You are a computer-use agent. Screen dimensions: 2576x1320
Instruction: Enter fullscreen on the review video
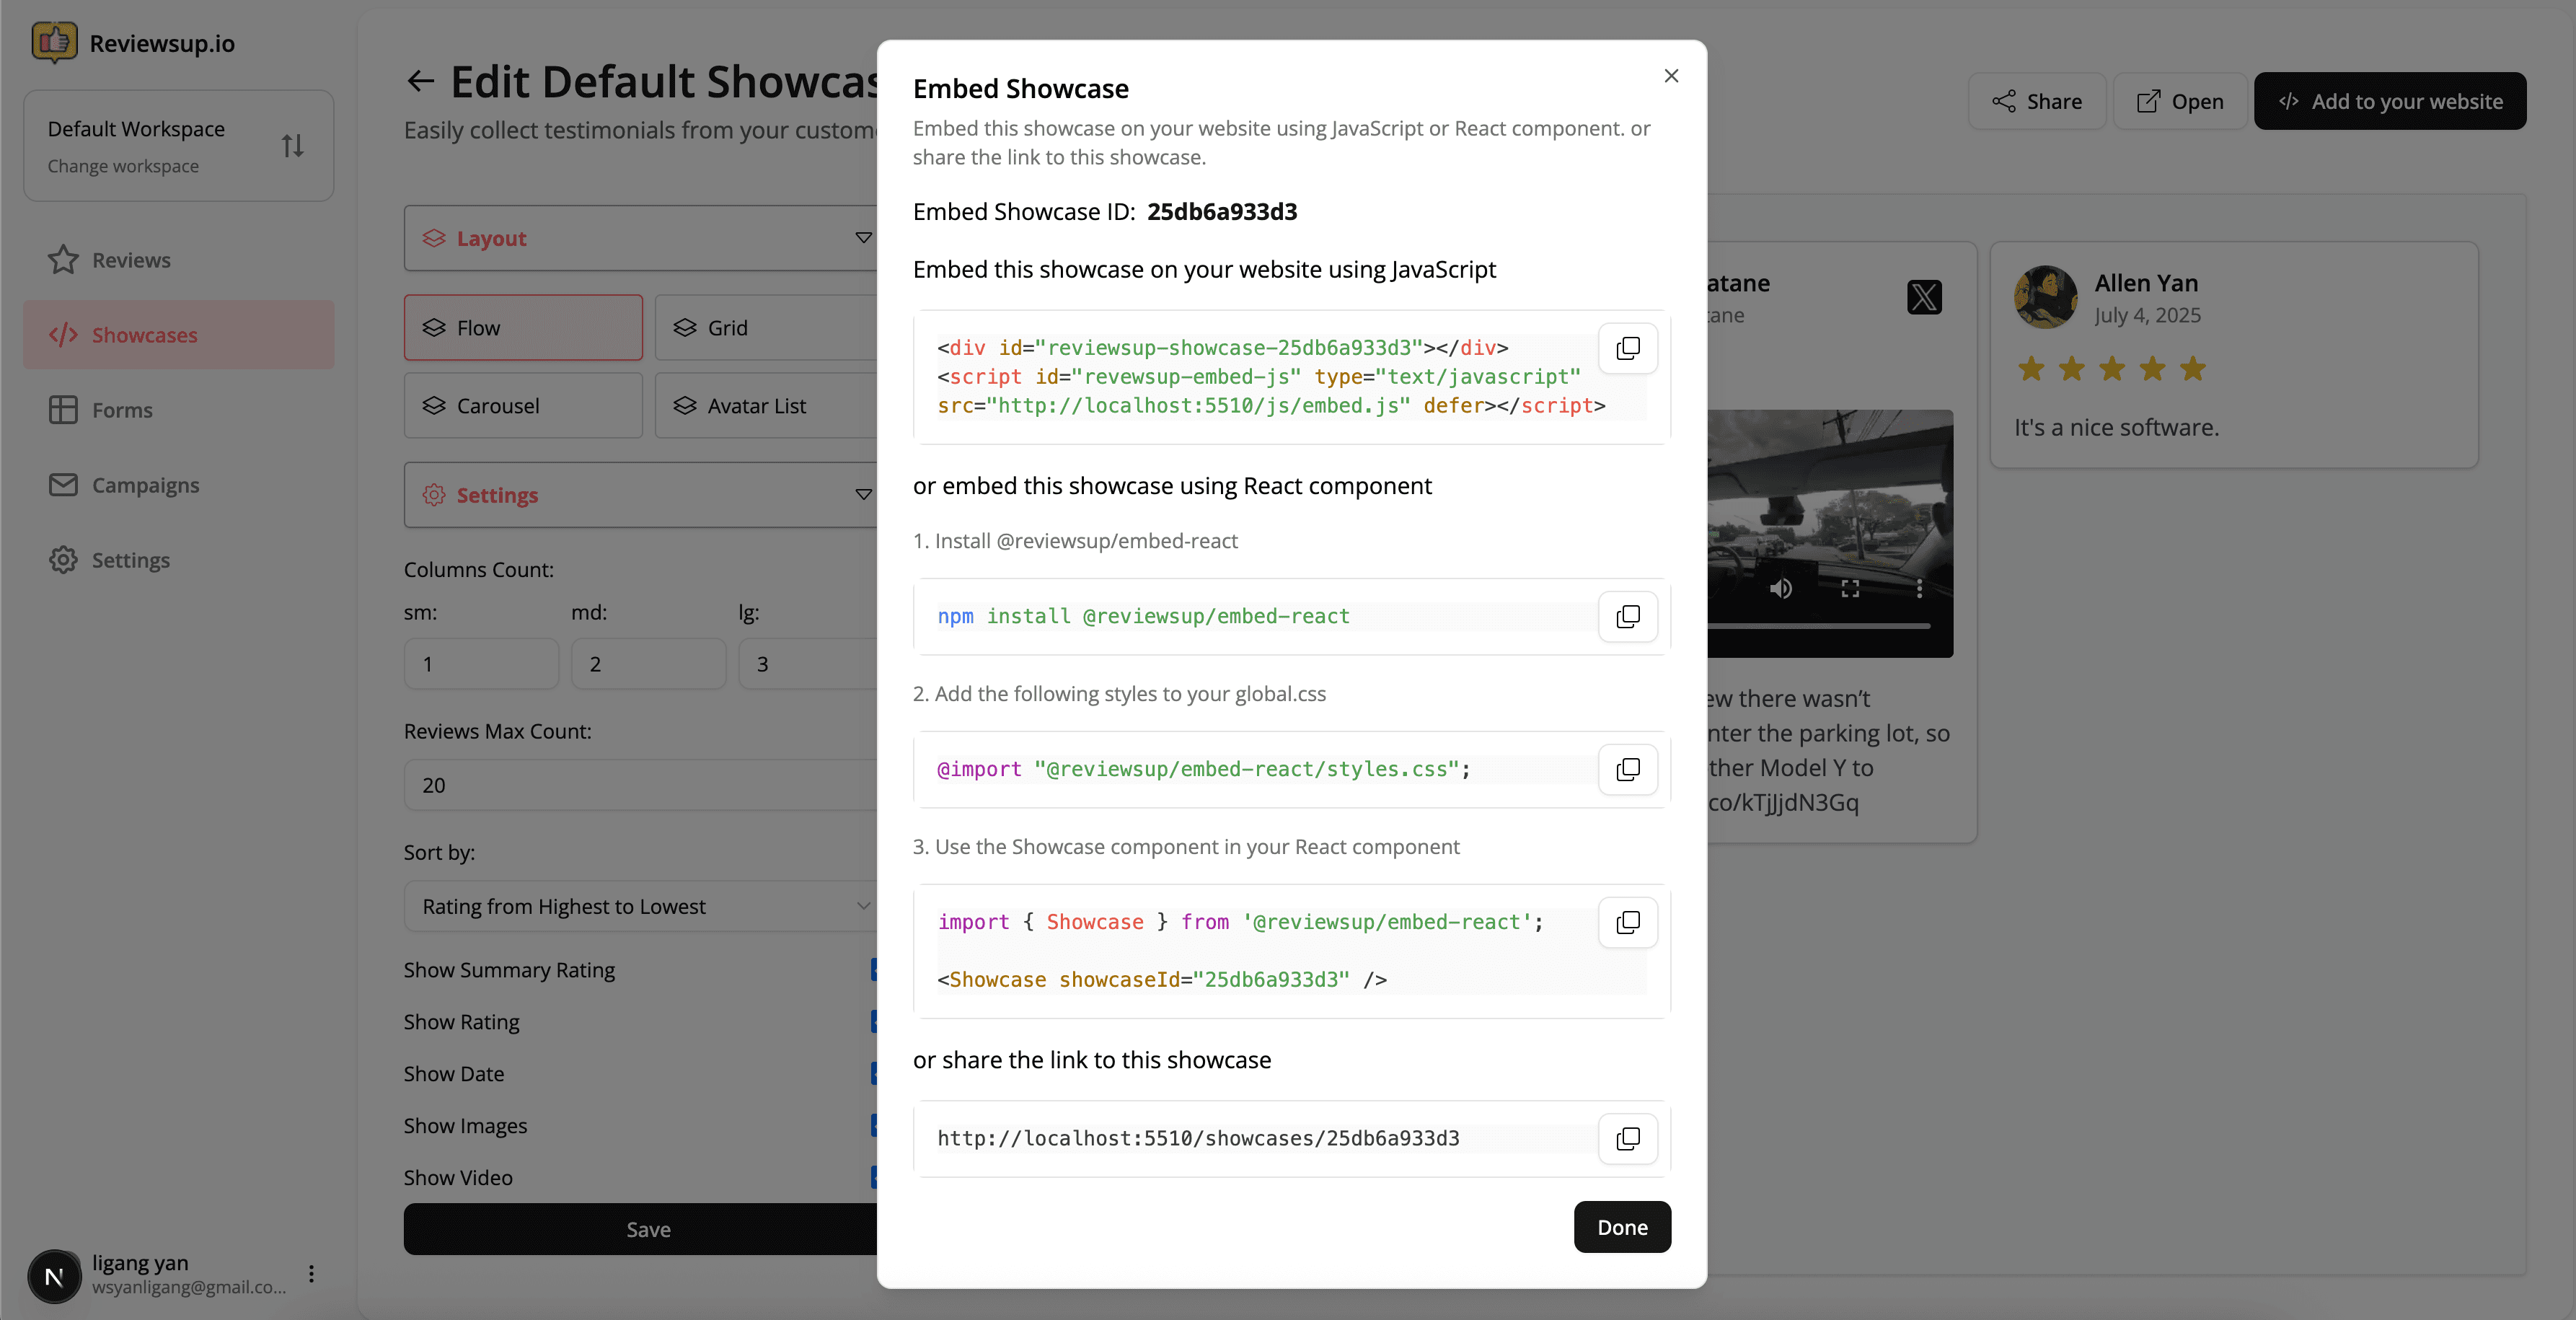[x=1850, y=589]
